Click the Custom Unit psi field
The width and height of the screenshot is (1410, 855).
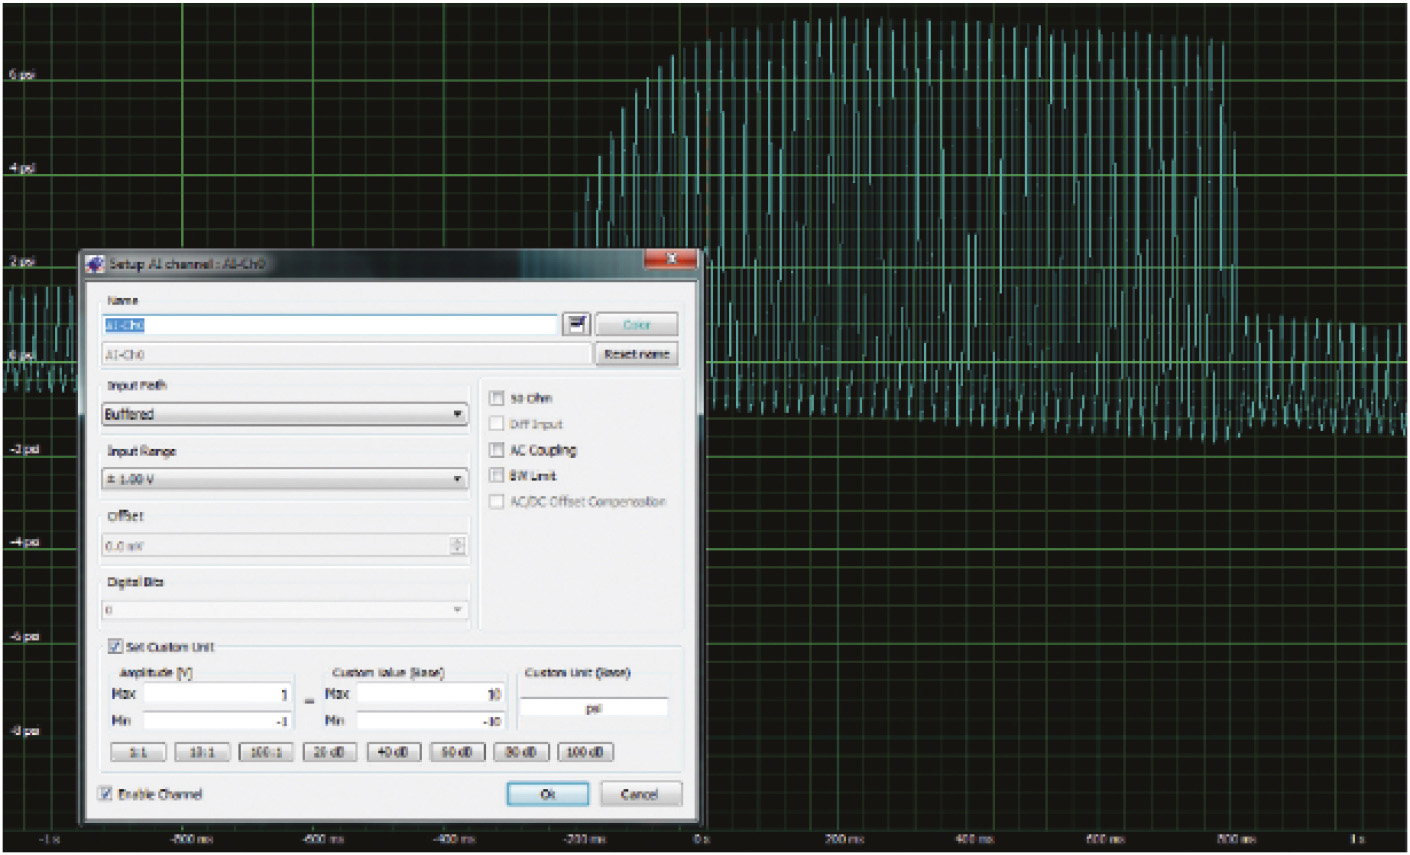[593, 708]
